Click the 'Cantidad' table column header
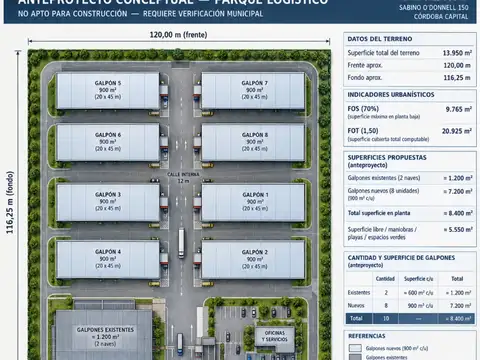 tap(385, 279)
